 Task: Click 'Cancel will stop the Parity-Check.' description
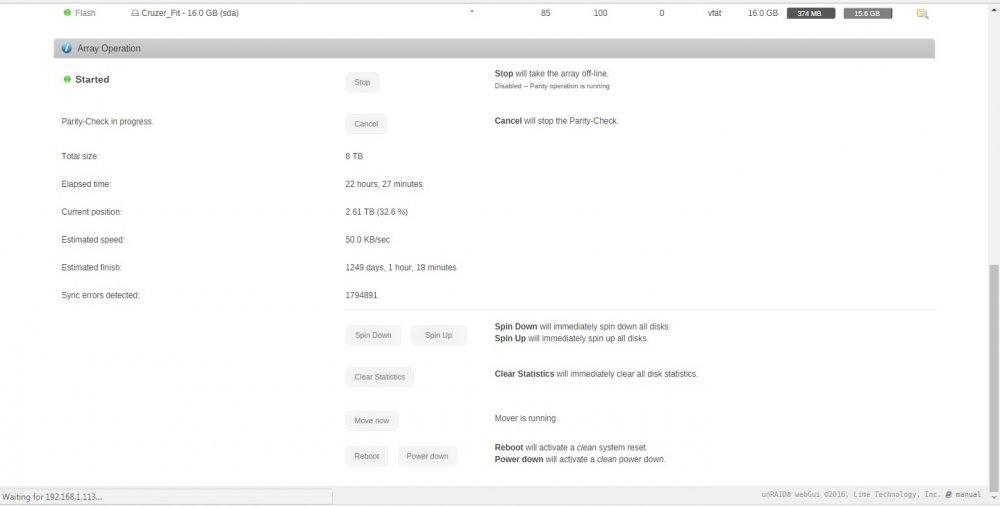click(x=556, y=121)
